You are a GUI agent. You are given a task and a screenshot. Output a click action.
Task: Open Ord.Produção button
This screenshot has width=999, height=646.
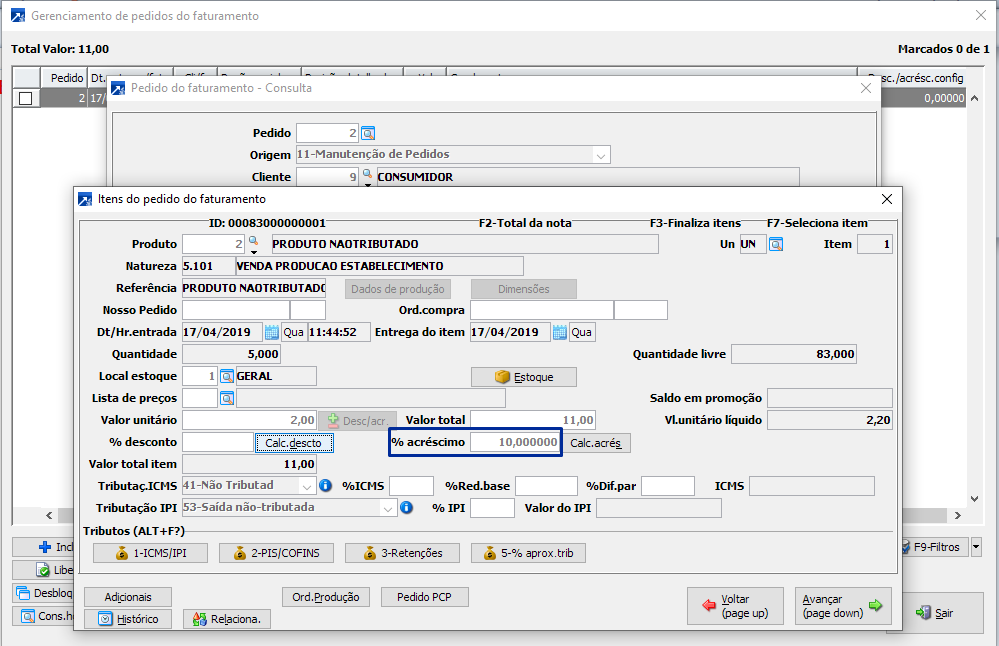click(326, 597)
